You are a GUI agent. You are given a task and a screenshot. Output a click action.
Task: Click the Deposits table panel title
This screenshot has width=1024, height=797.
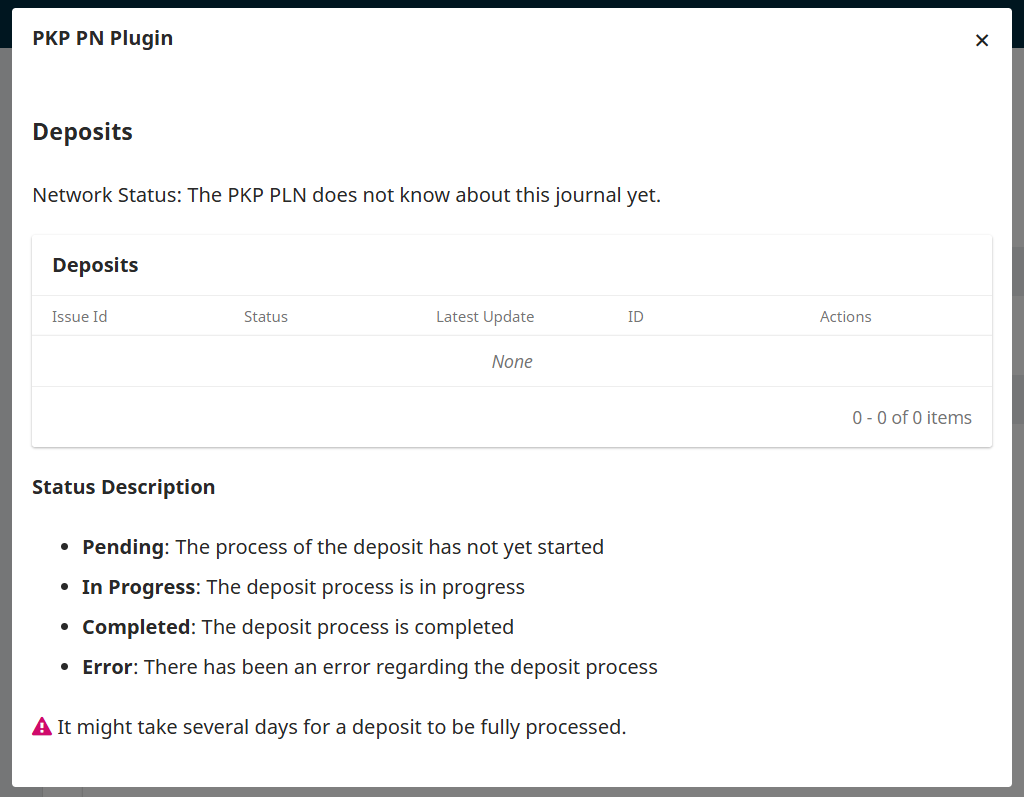coord(96,265)
